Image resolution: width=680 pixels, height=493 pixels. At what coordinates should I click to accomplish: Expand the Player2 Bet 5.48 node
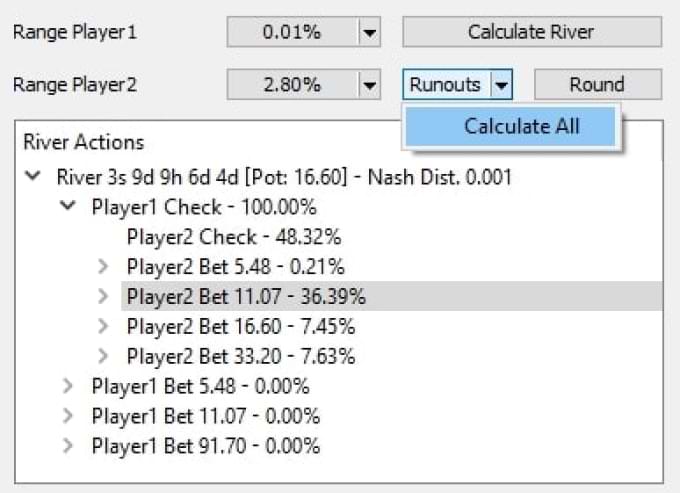(104, 267)
